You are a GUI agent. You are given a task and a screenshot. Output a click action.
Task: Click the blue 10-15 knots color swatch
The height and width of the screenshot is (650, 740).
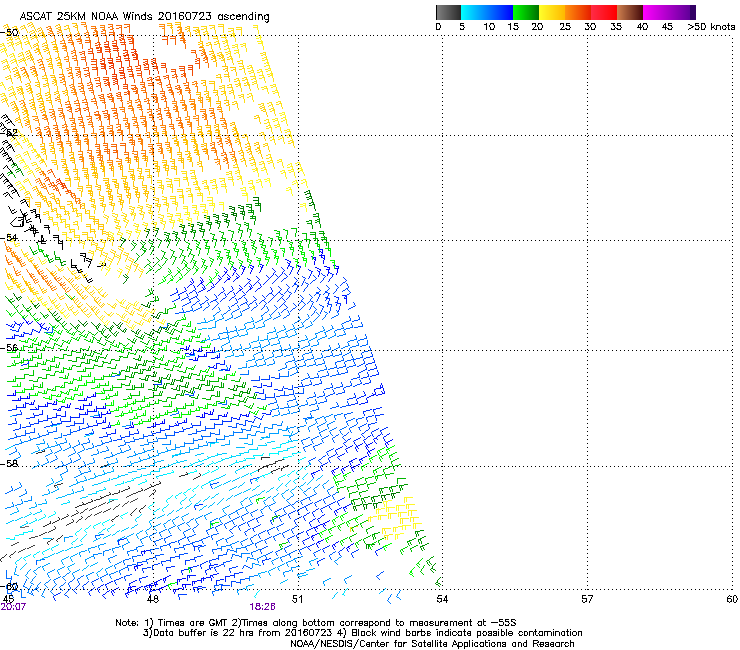[x=500, y=12]
